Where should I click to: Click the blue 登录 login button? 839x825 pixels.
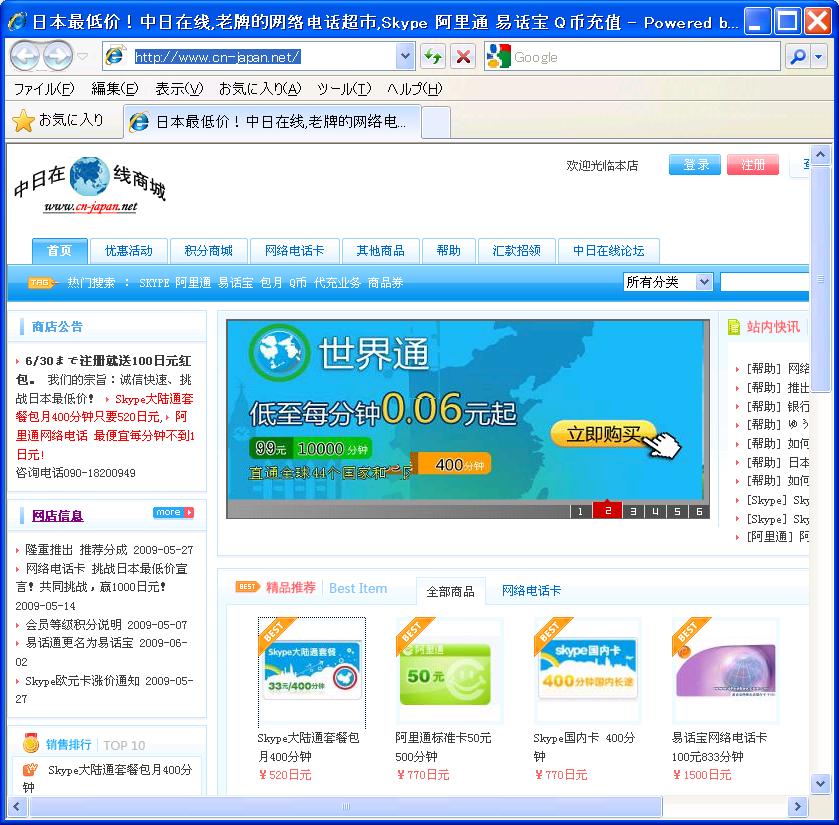tap(695, 165)
